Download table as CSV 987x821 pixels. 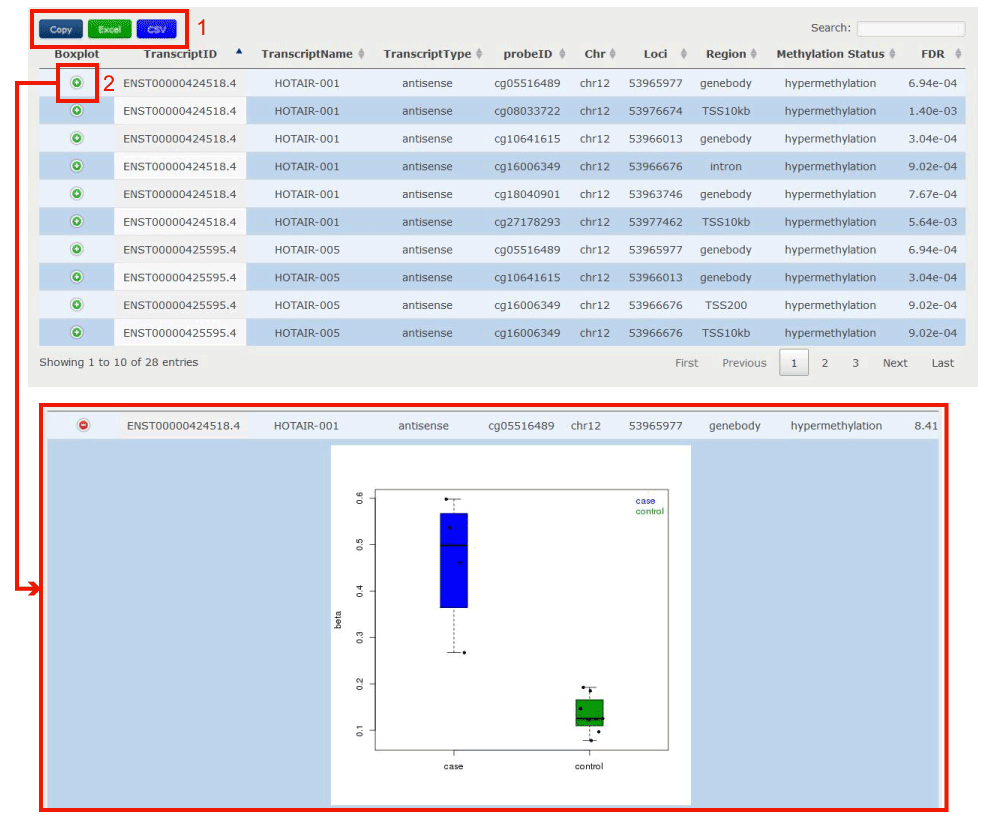pyautogui.click(x=157, y=30)
